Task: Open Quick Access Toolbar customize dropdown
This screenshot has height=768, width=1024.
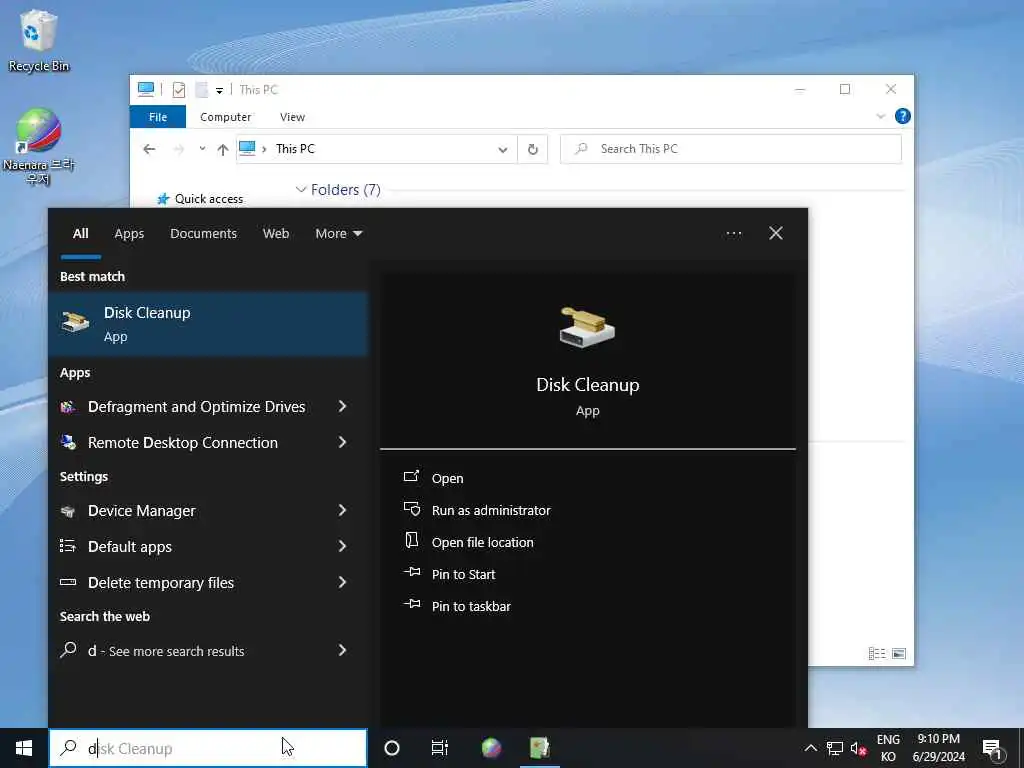Action: click(219, 90)
